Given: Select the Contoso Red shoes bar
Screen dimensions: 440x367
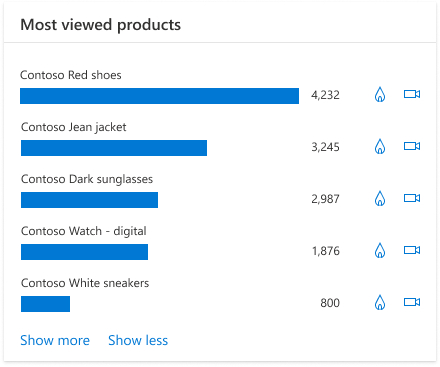Looking at the screenshot, I should (x=159, y=96).
